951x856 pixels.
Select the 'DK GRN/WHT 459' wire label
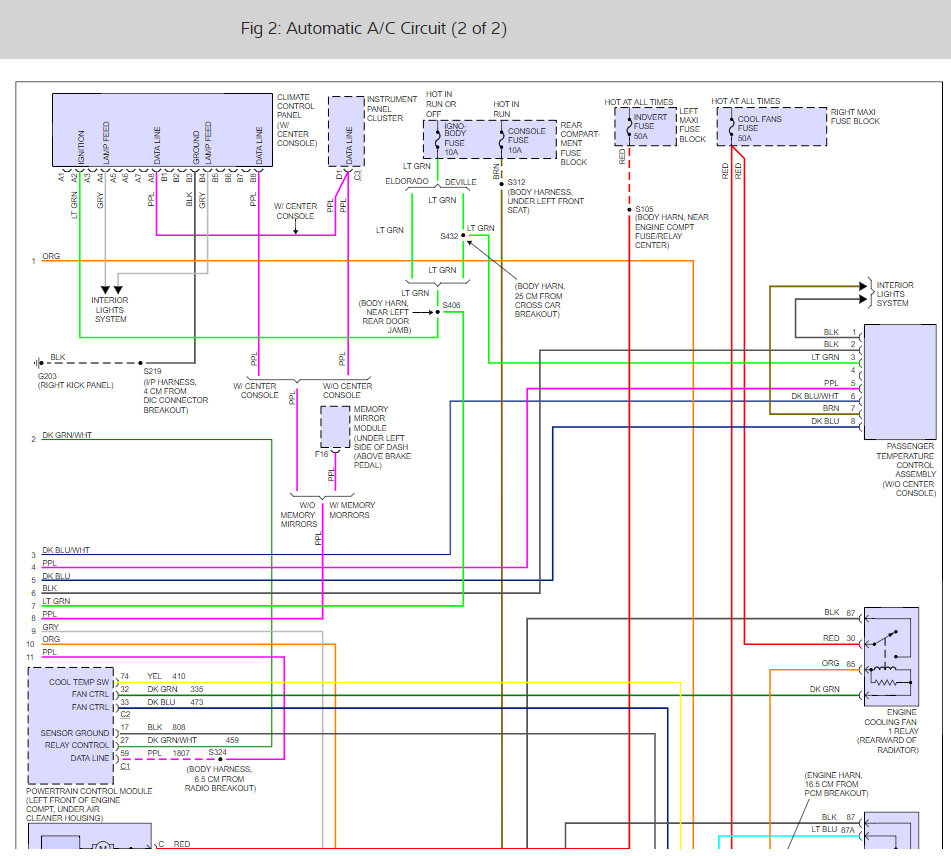pyautogui.click(x=193, y=740)
